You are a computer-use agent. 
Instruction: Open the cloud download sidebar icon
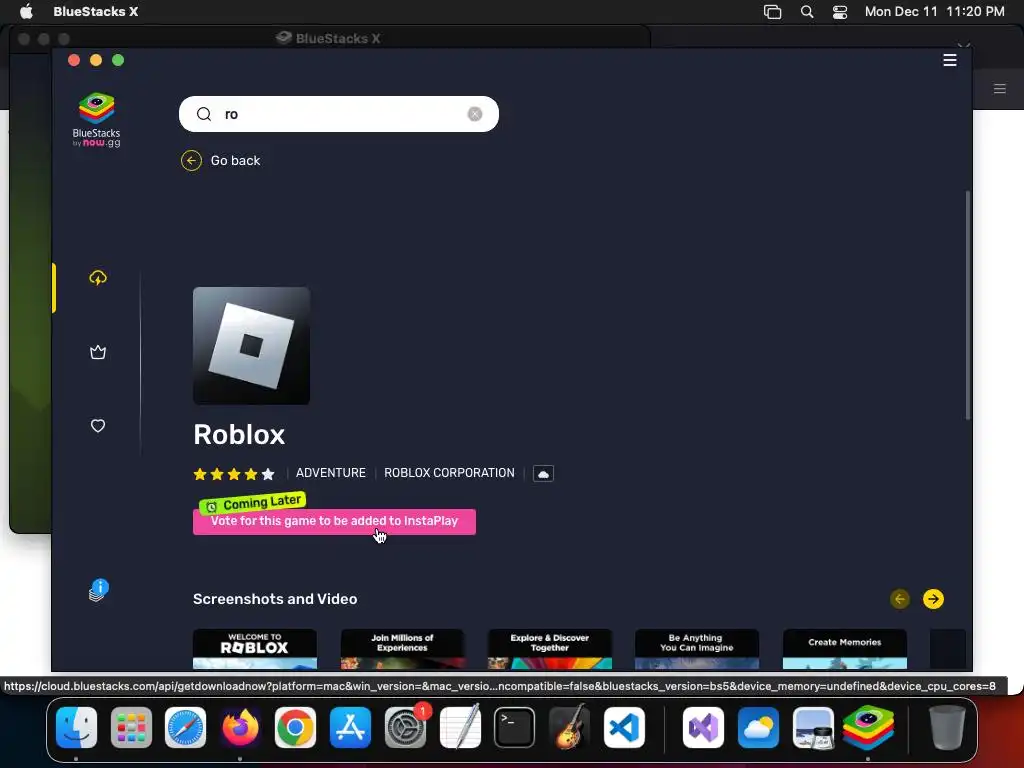click(98, 278)
